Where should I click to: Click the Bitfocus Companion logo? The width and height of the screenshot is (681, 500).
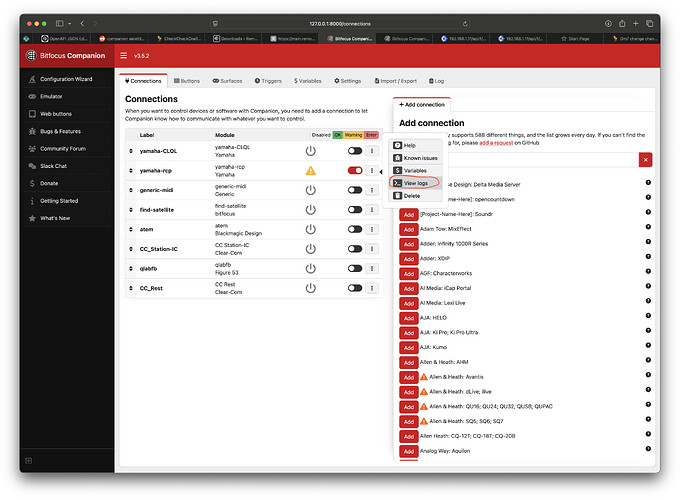[66, 56]
